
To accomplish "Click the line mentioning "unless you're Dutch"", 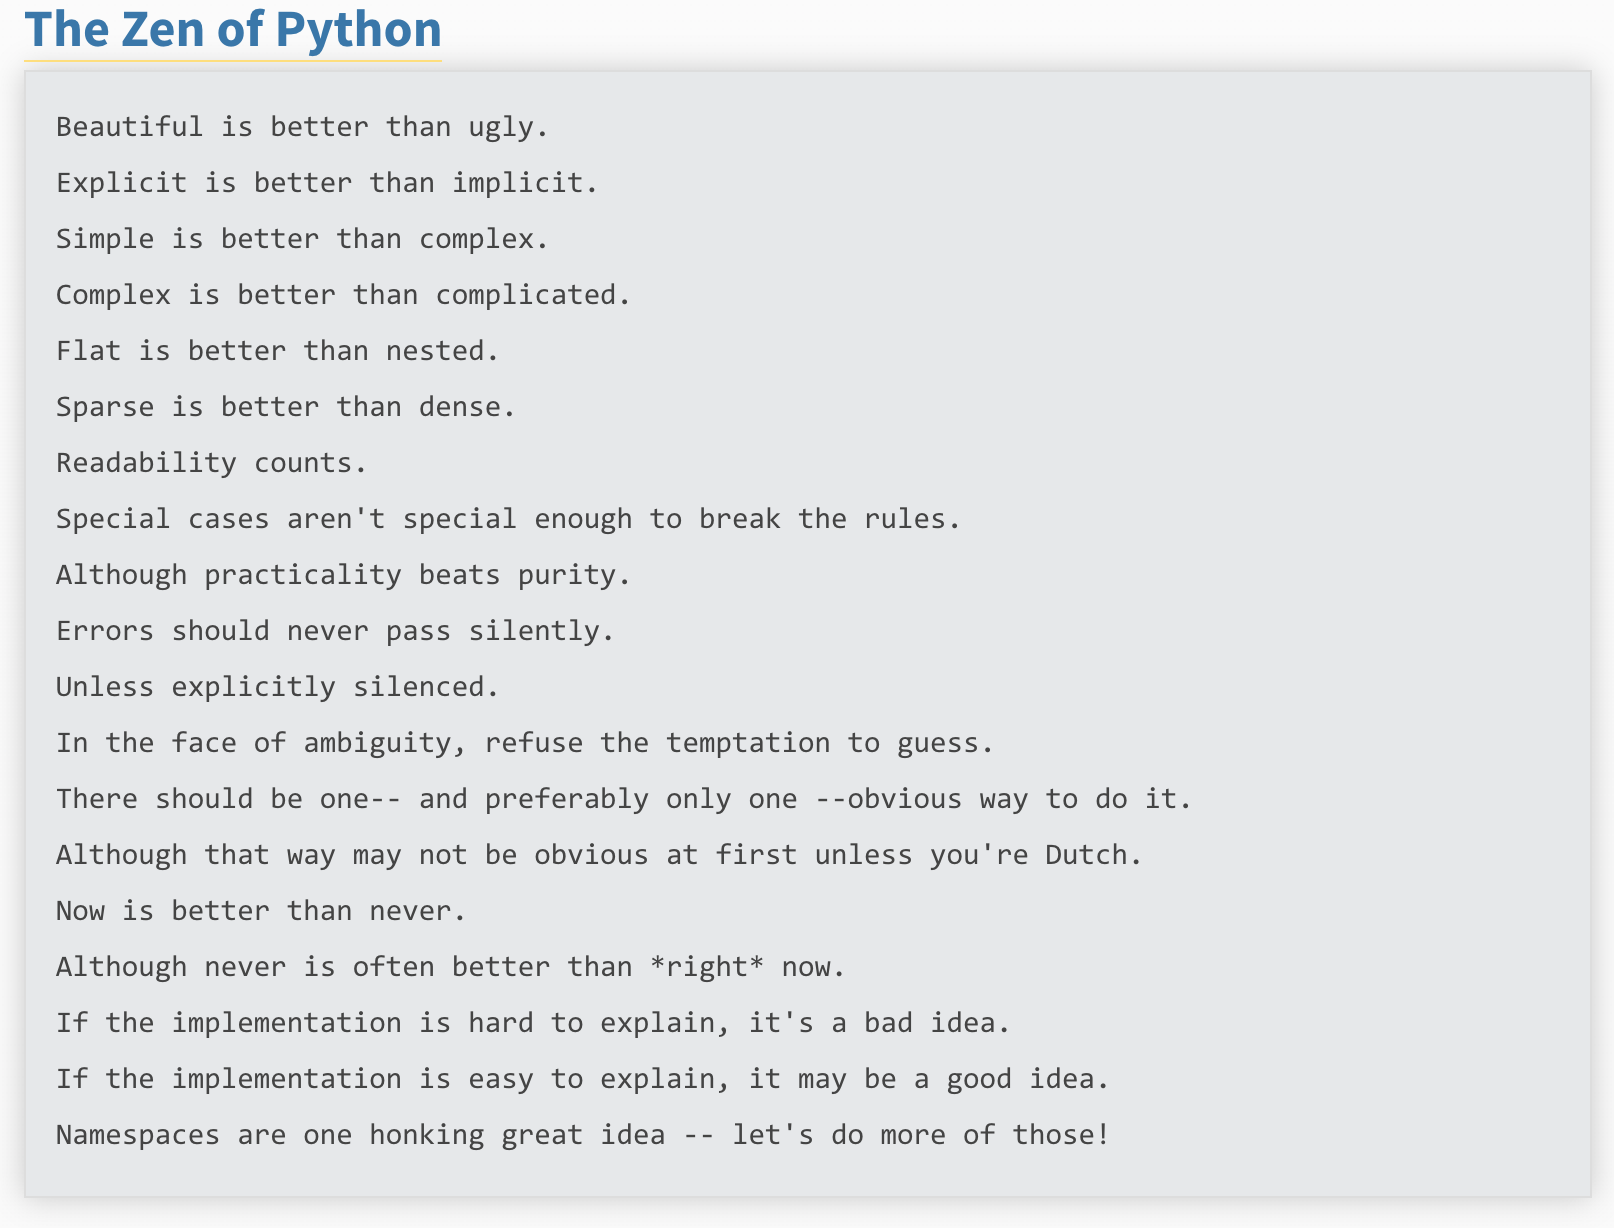I will [599, 855].
